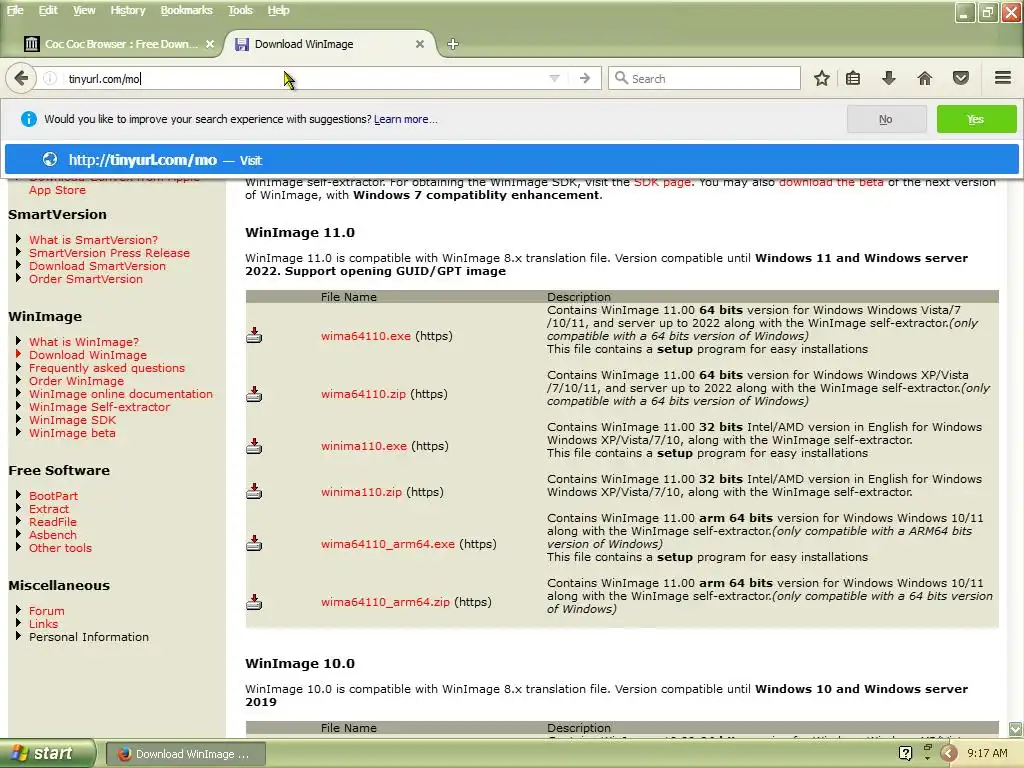The width and height of the screenshot is (1024, 768).
Task: Open the Downloads arrow icon
Action: coord(888,78)
